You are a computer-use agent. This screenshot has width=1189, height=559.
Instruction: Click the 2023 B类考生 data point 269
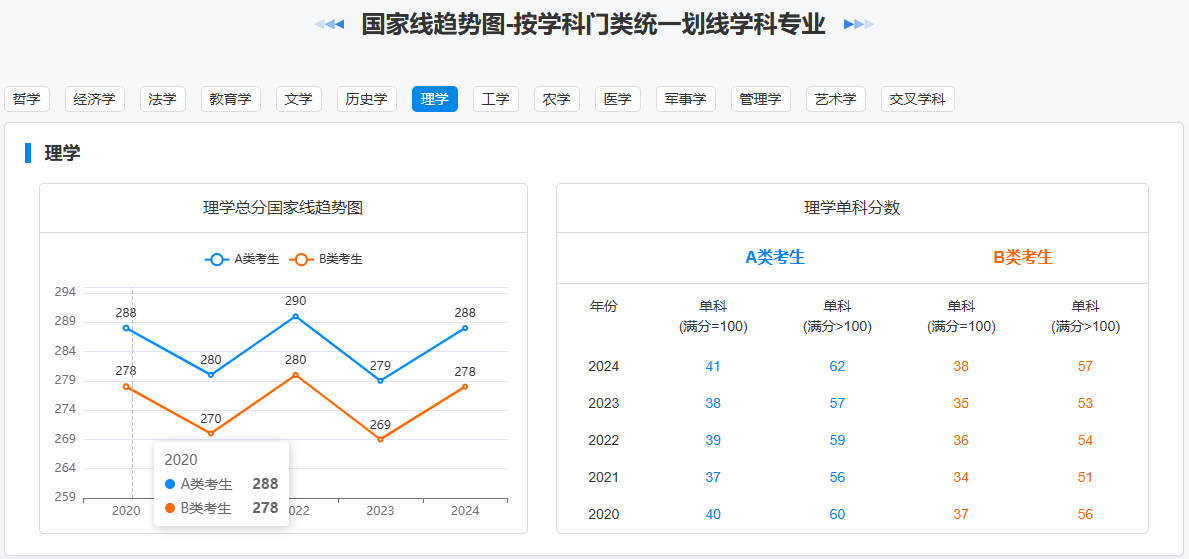coord(380,439)
